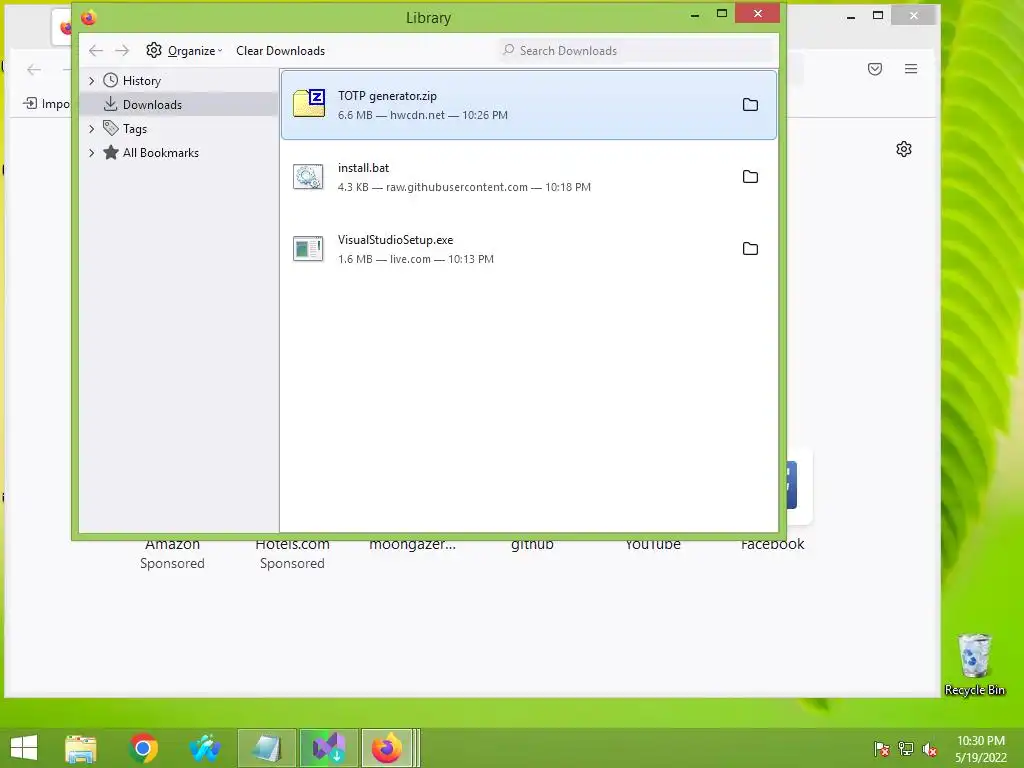Switch to Visual Studio Installer in taskbar
This screenshot has width=1024, height=768.
coord(328,748)
